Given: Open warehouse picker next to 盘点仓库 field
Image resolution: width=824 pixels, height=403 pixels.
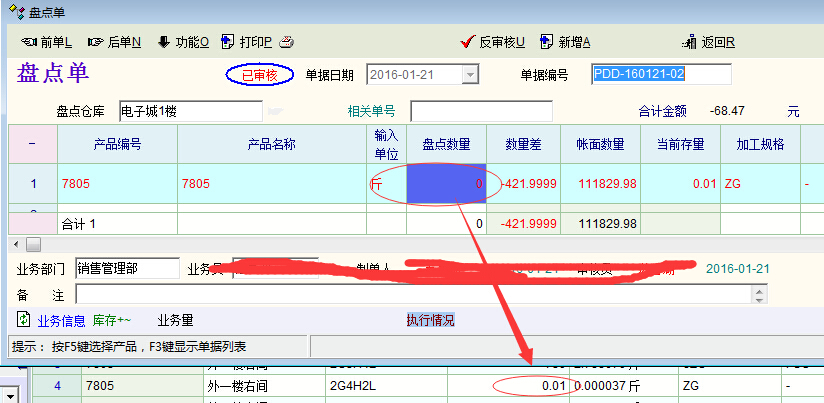Looking at the screenshot, I should (275, 111).
